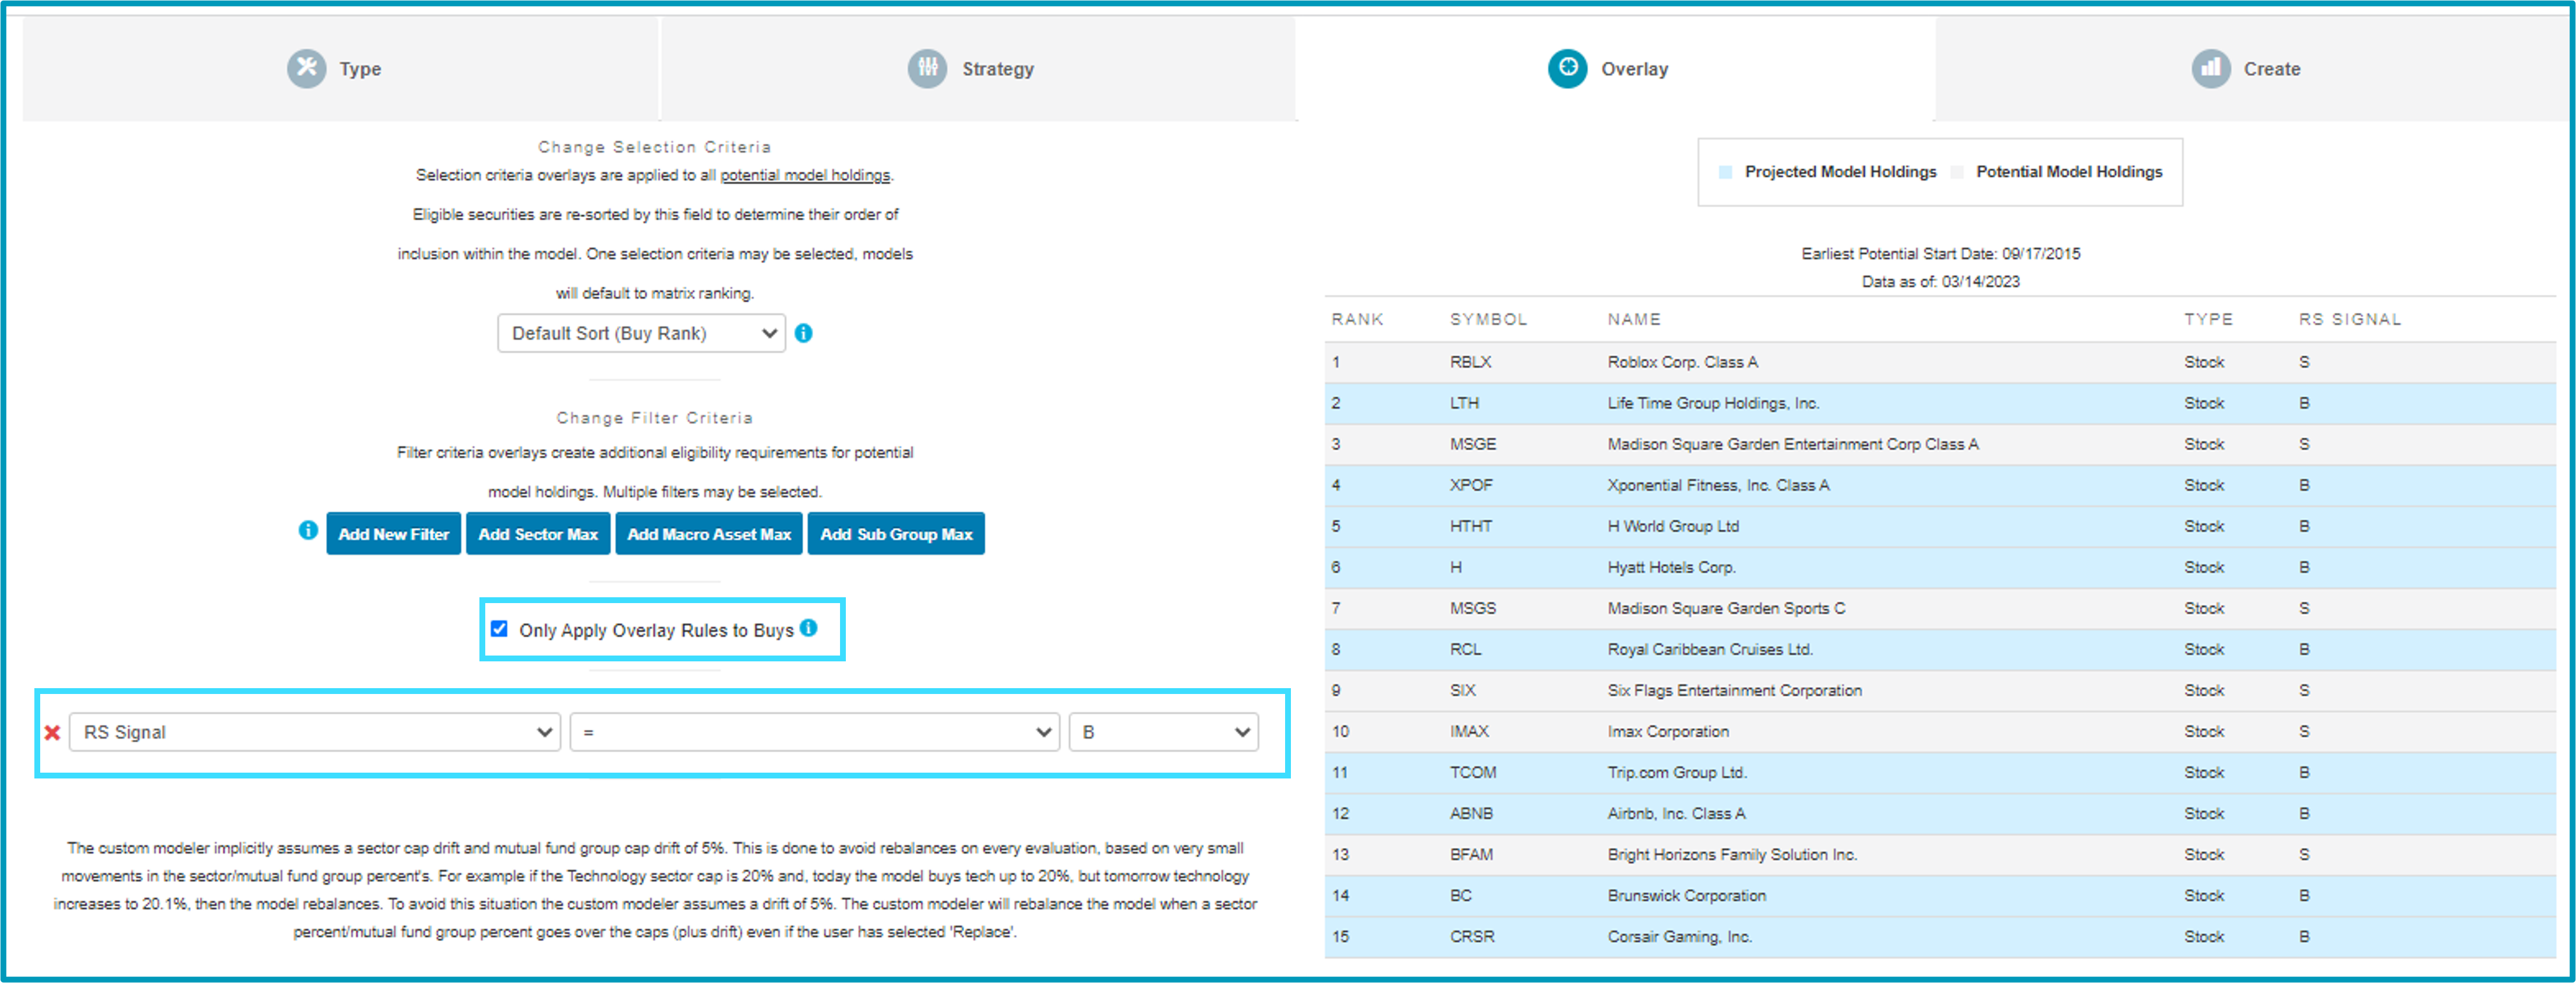2576x983 pixels.
Task: Click the Change Filter Criteria heading
Action: 654,418
